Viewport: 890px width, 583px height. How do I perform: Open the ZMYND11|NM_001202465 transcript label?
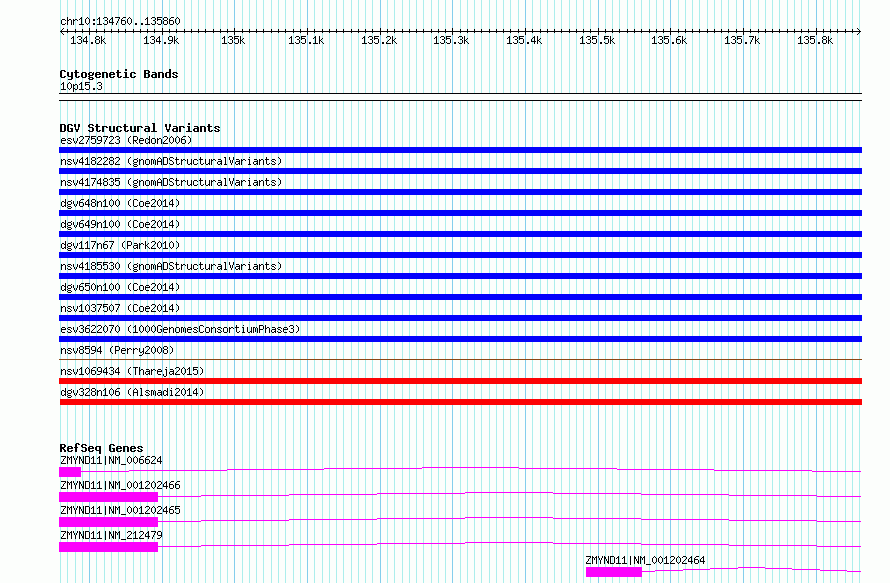pyautogui.click(x=120, y=510)
